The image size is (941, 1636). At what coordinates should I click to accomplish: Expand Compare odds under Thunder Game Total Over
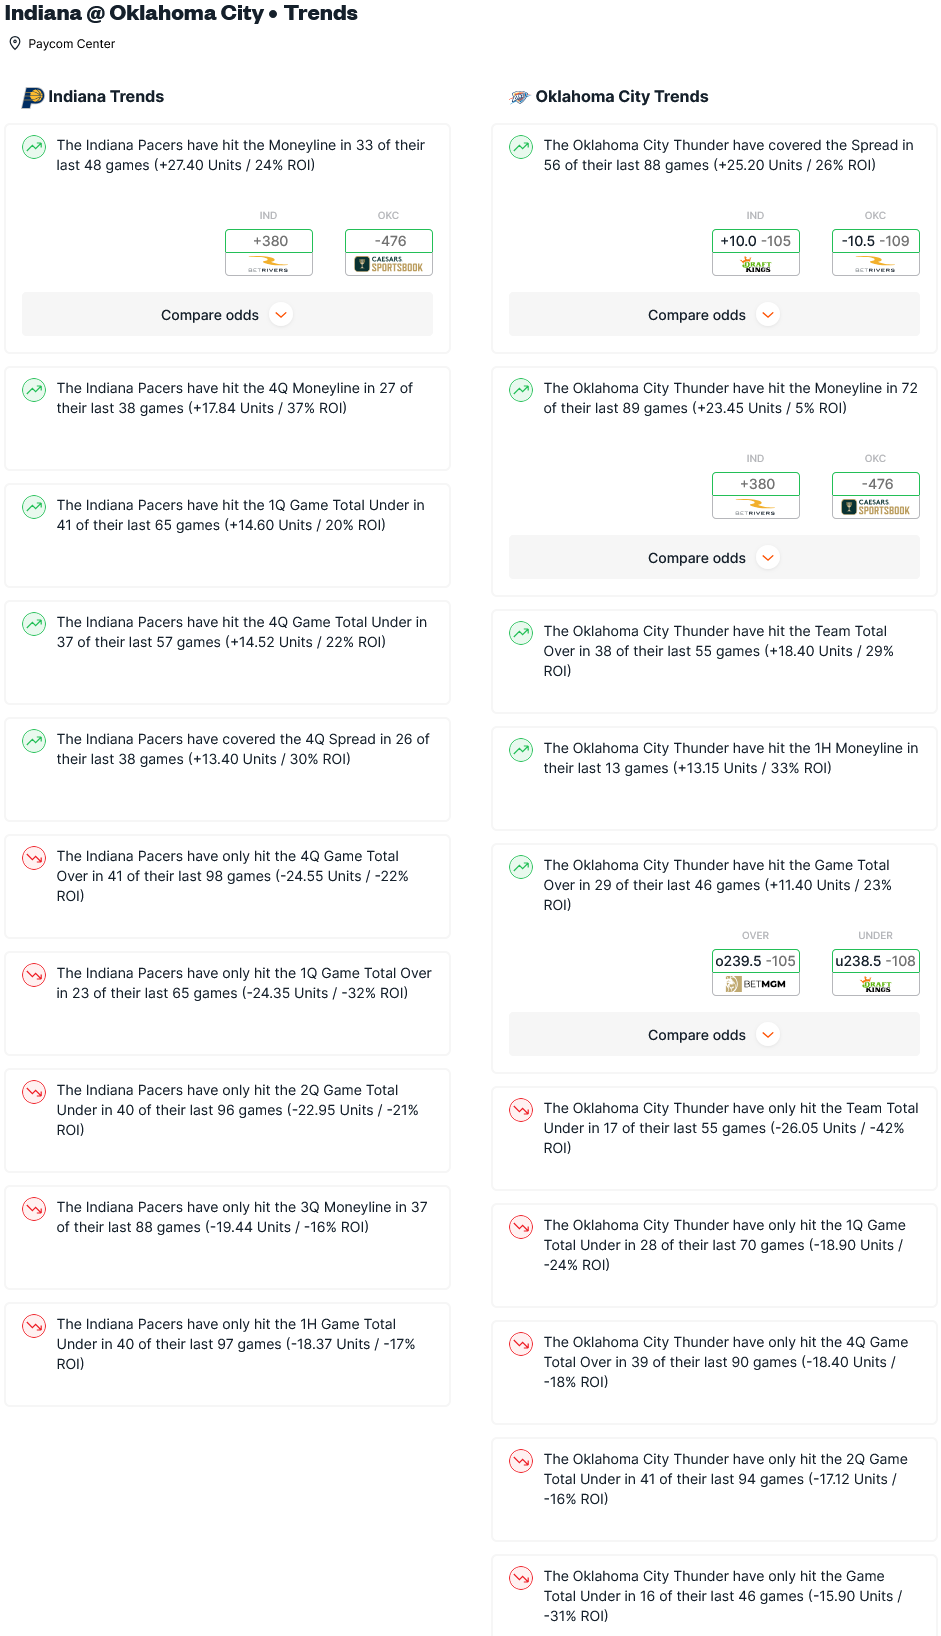tap(714, 1034)
